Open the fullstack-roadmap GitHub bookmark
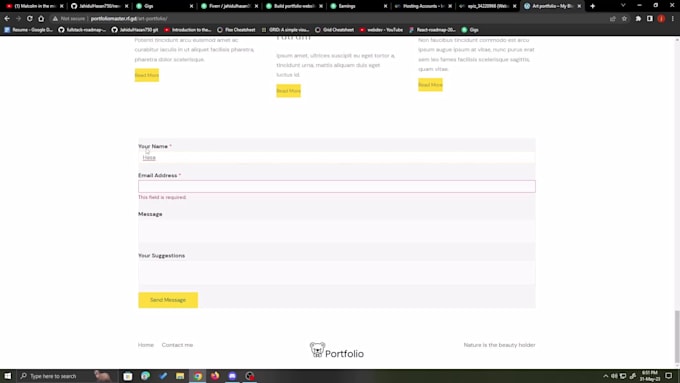Screen dimensions: 680x383 coord(82,30)
